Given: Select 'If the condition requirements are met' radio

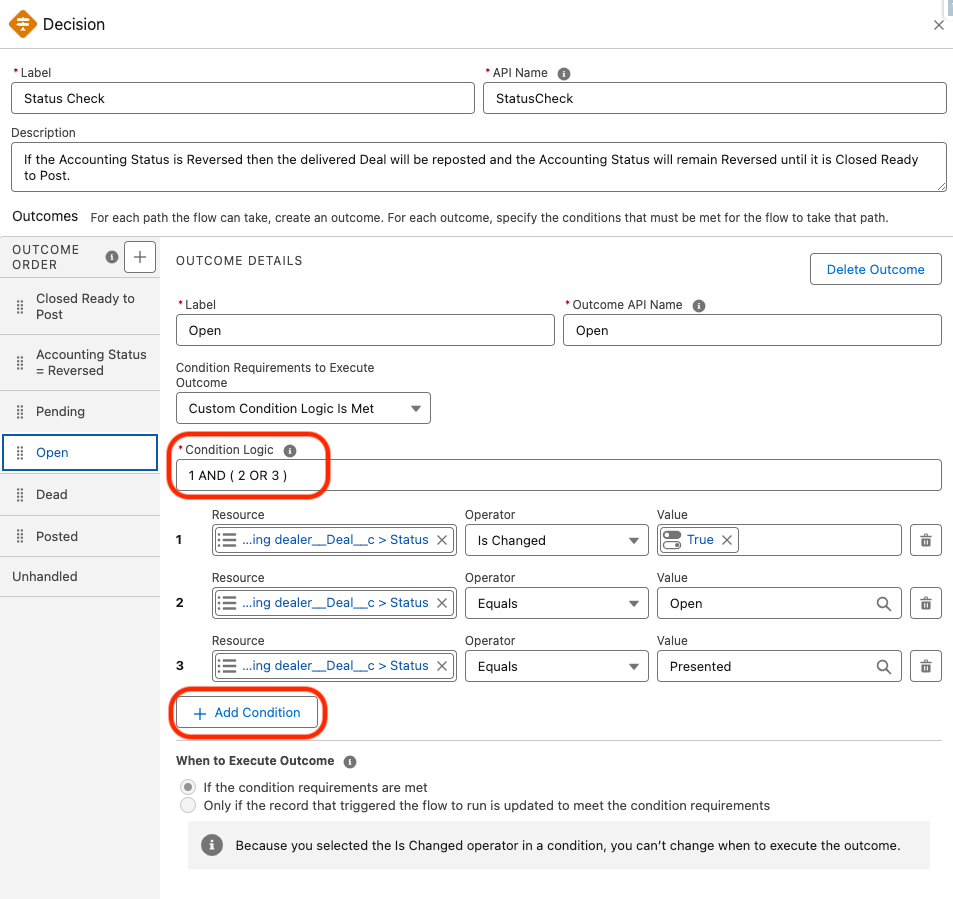Looking at the screenshot, I should (188, 787).
